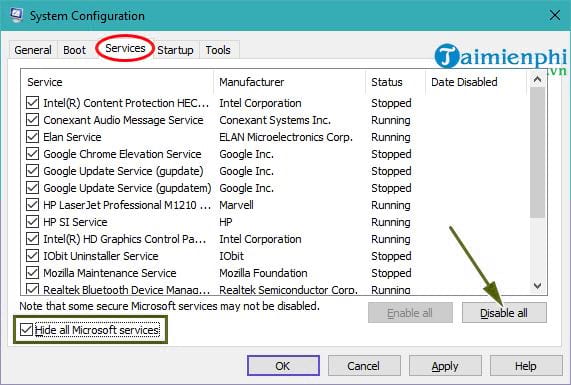
Task: Open the Tools tab
Action: click(x=218, y=50)
